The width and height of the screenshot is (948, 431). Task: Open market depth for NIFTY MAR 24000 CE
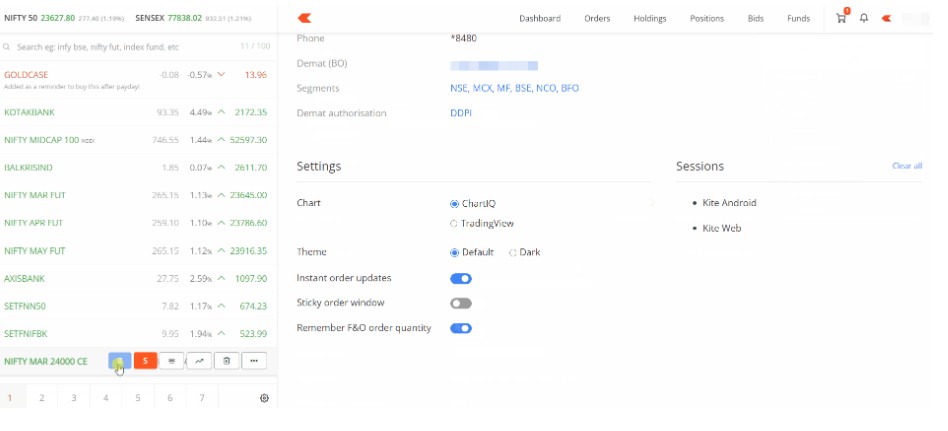tap(172, 361)
